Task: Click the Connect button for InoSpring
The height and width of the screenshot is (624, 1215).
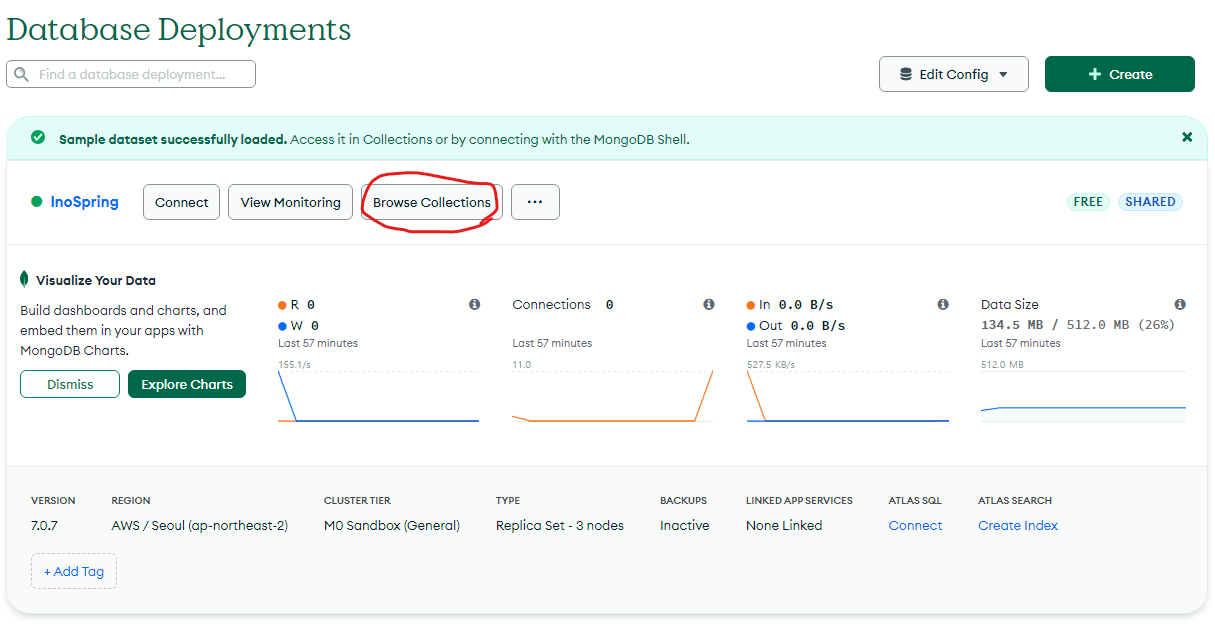Action: coord(181,202)
